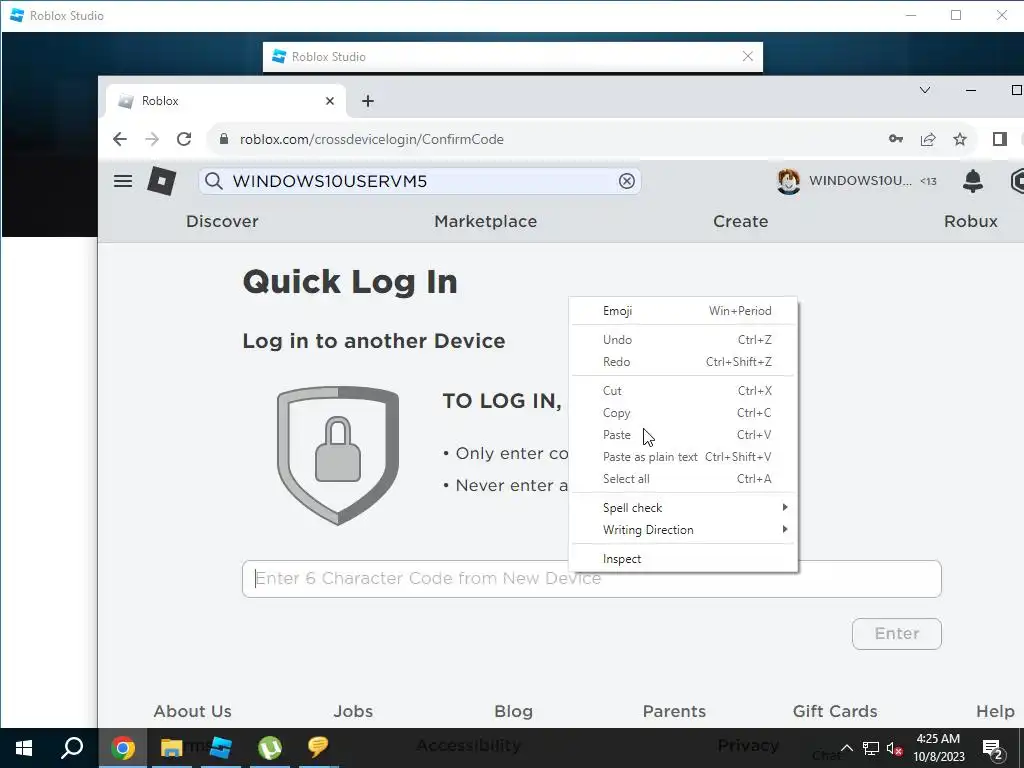Screen dimensions: 1024x768
Task: Switch to Roblox Studio in the taskbar
Action: click(221, 748)
